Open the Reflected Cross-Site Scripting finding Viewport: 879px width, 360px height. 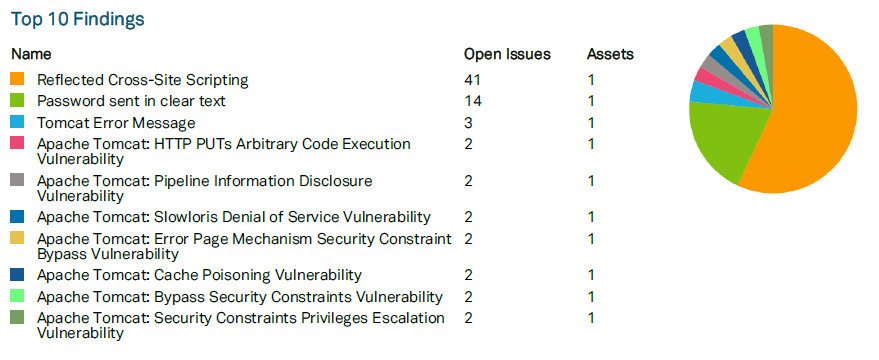[x=142, y=80]
